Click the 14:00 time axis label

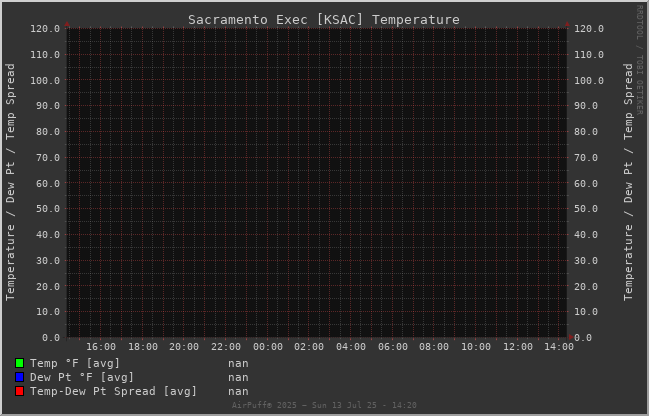[559, 346]
